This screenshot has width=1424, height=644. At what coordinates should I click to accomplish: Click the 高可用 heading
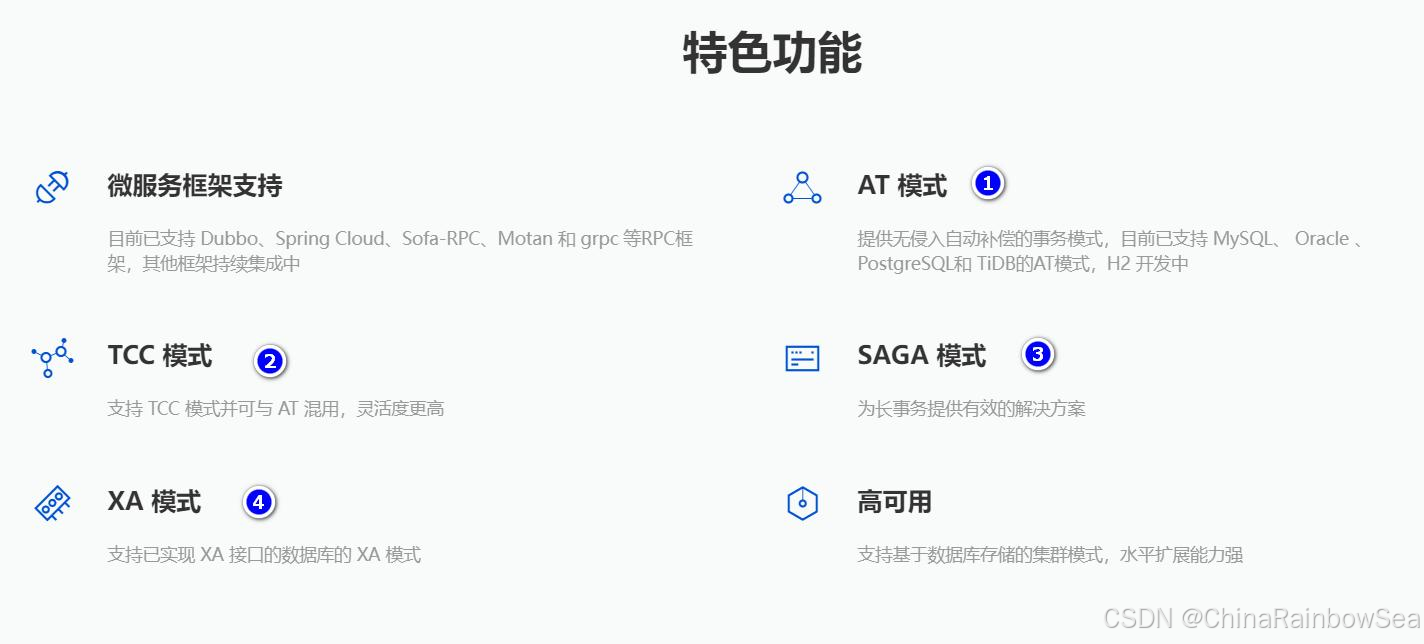894,502
